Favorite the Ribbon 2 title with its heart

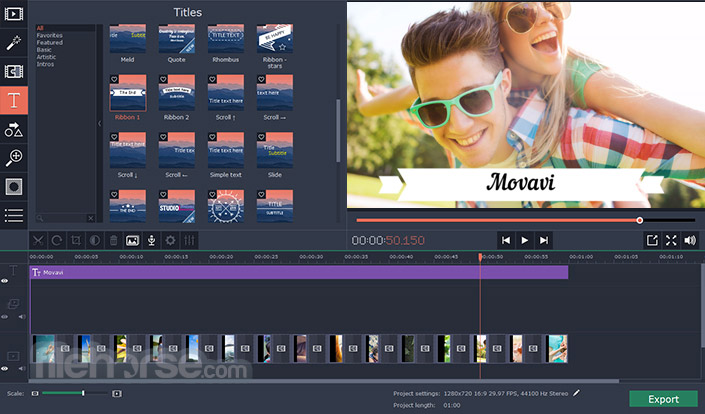(163, 79)
